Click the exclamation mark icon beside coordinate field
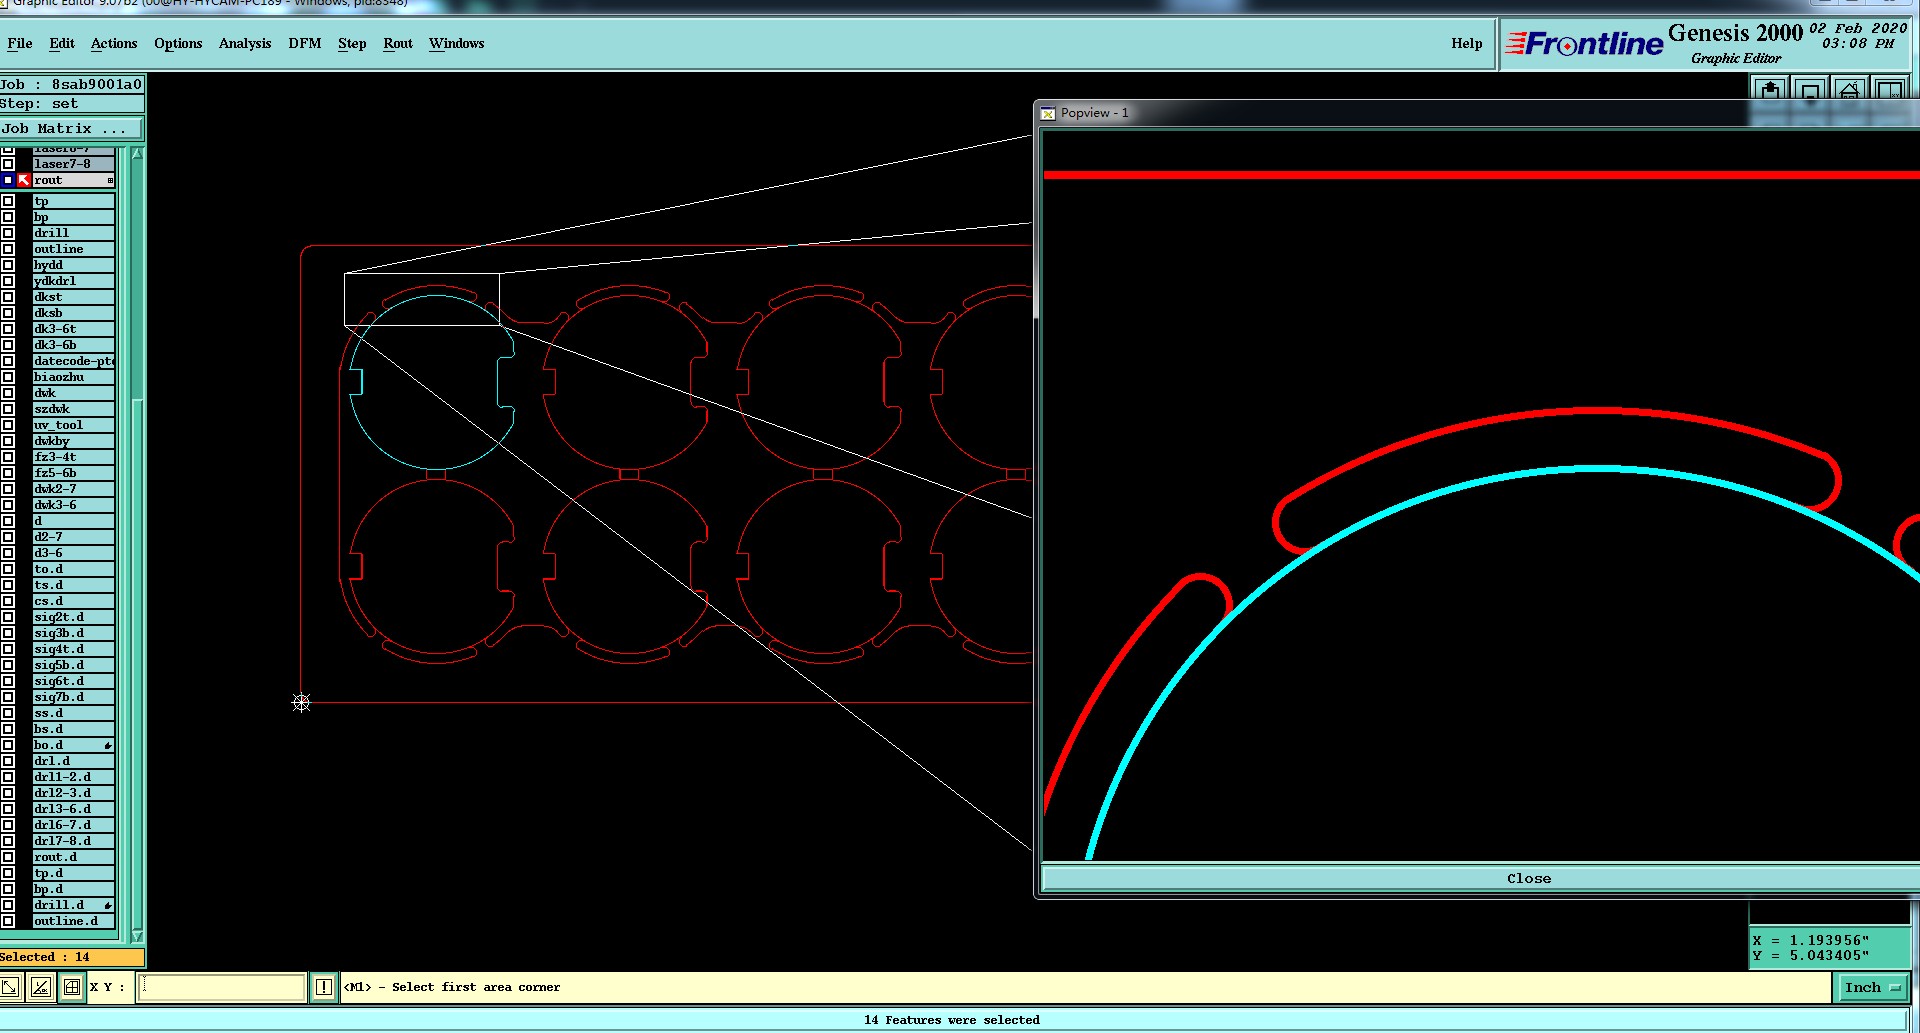The image size is (1920, 1033). (x=324, y=988)
